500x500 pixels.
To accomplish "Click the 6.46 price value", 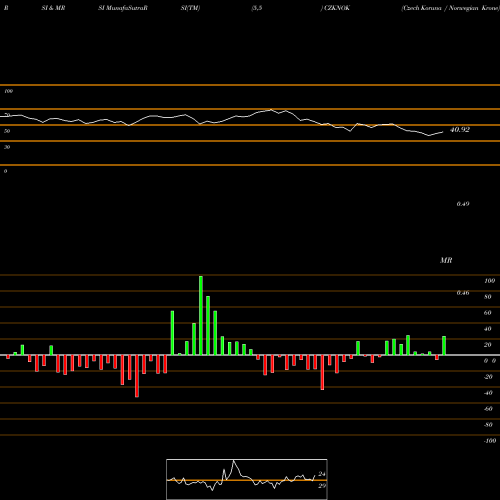I will [x=463, y=293].
